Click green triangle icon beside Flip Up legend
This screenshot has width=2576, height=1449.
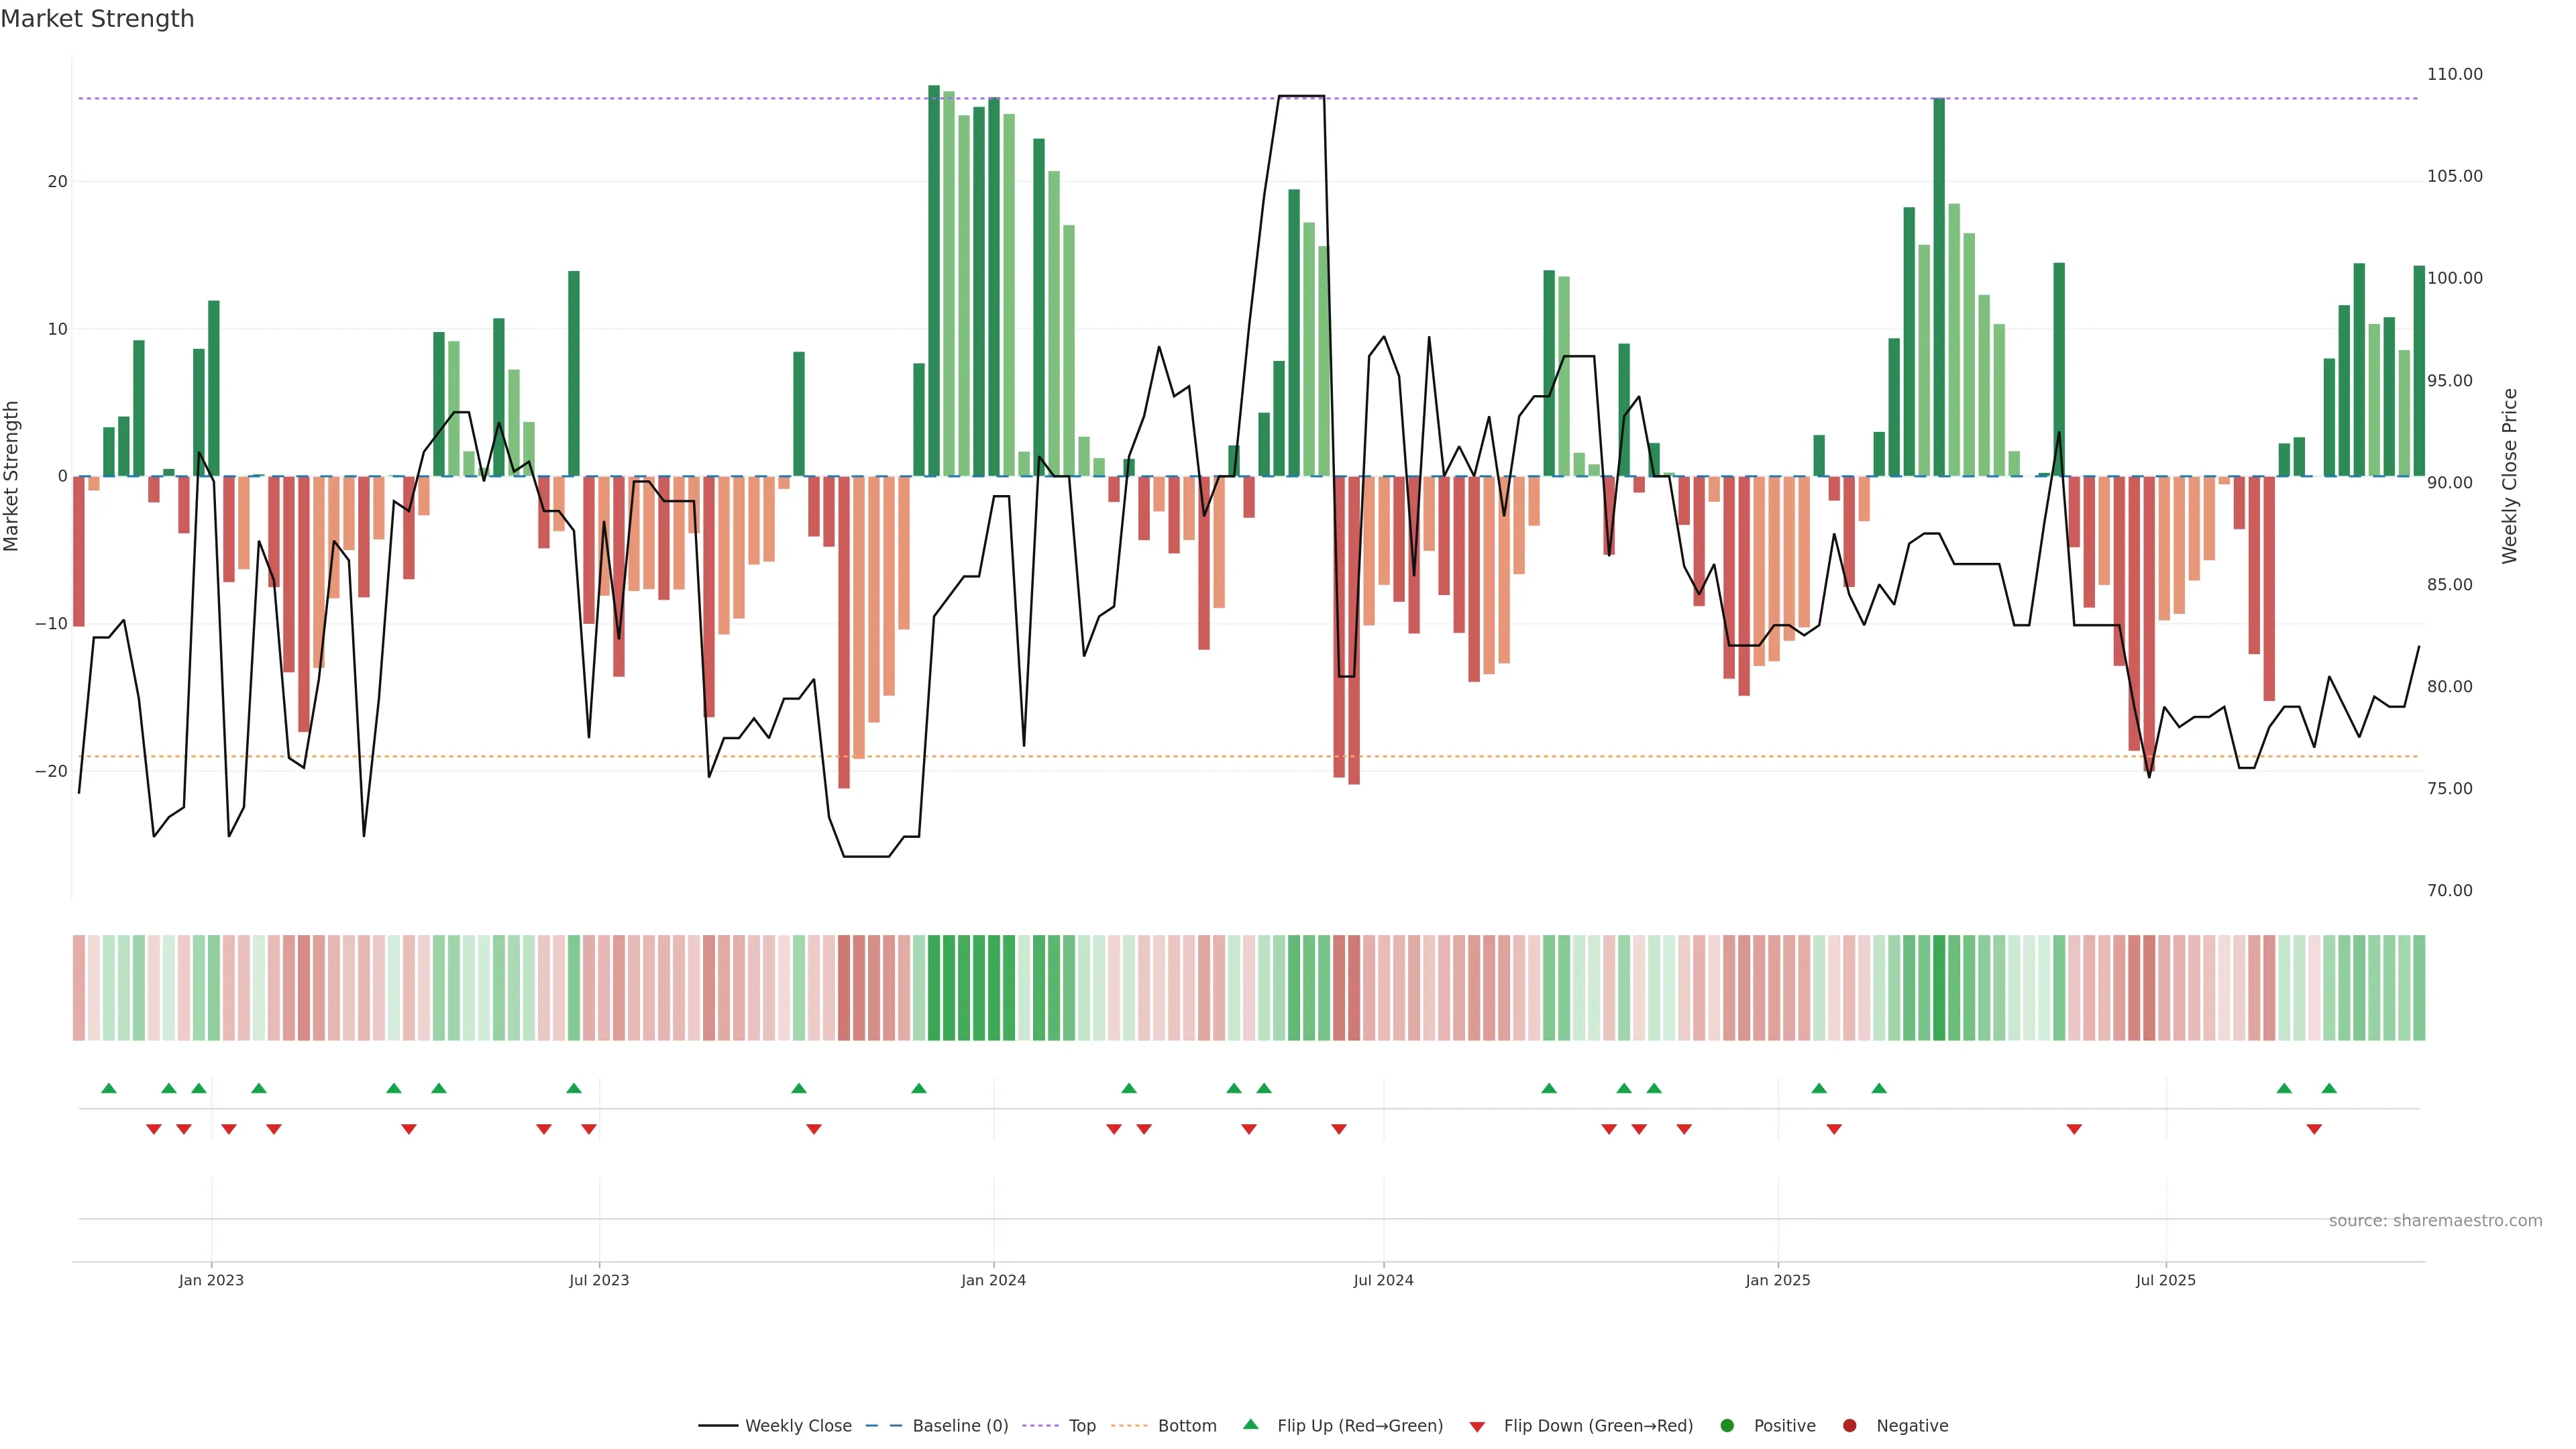pos(1250,1424)
